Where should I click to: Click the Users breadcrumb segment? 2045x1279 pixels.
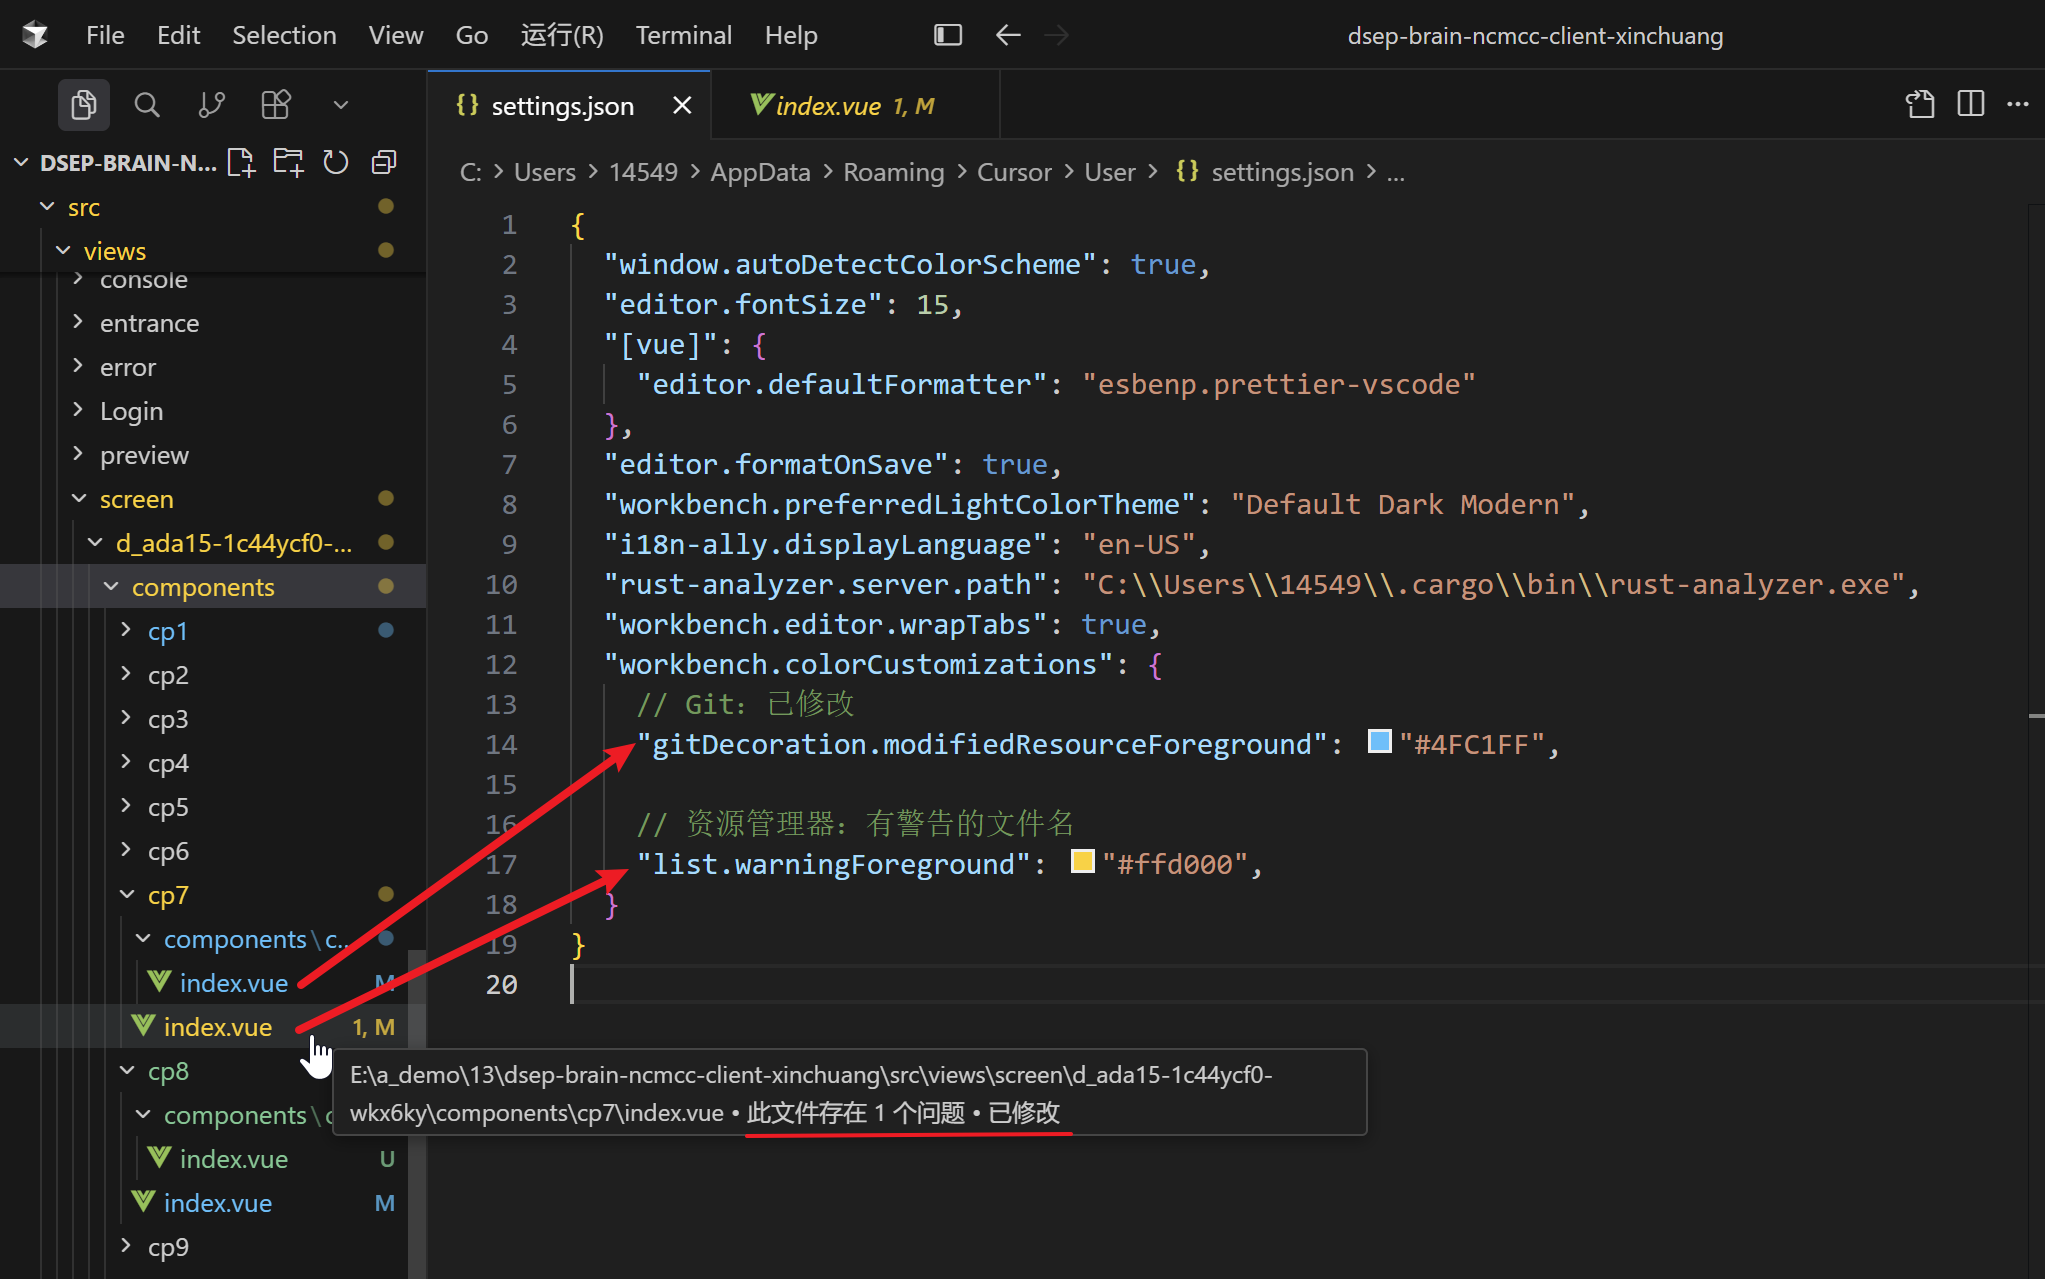545,172
